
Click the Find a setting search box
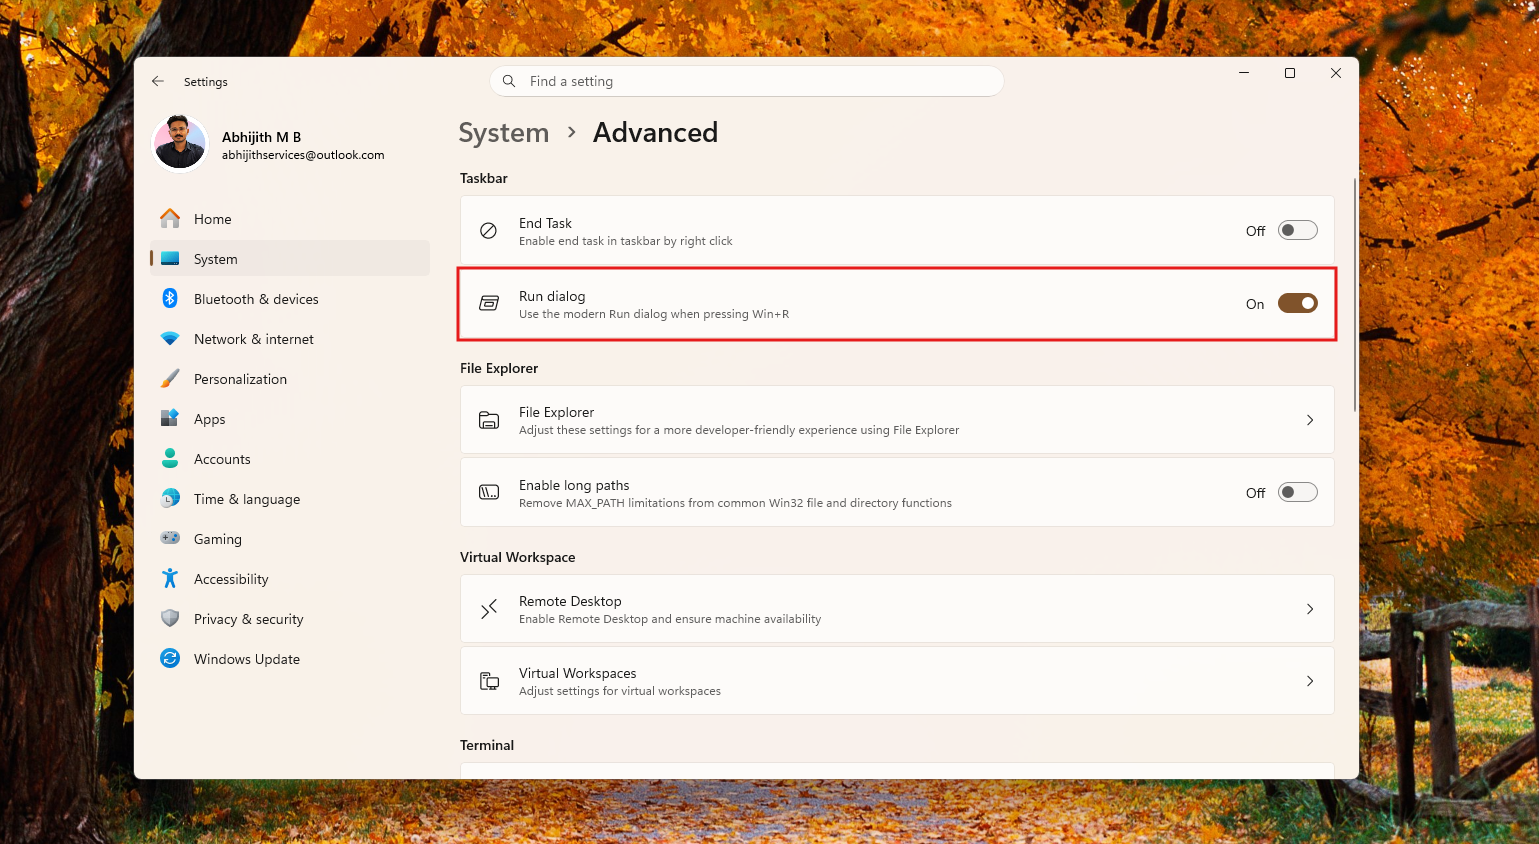pyautogui.click(x=746, y=81)
